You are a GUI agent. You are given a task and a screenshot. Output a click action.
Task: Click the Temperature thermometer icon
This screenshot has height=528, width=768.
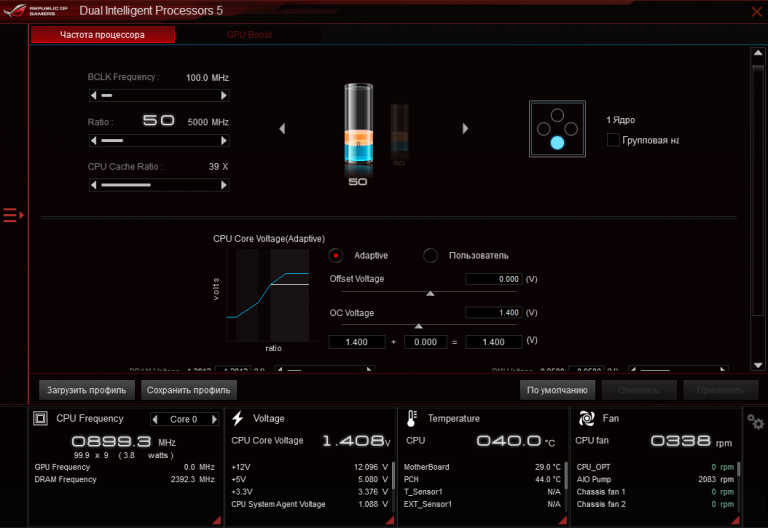tap(411, 419)
